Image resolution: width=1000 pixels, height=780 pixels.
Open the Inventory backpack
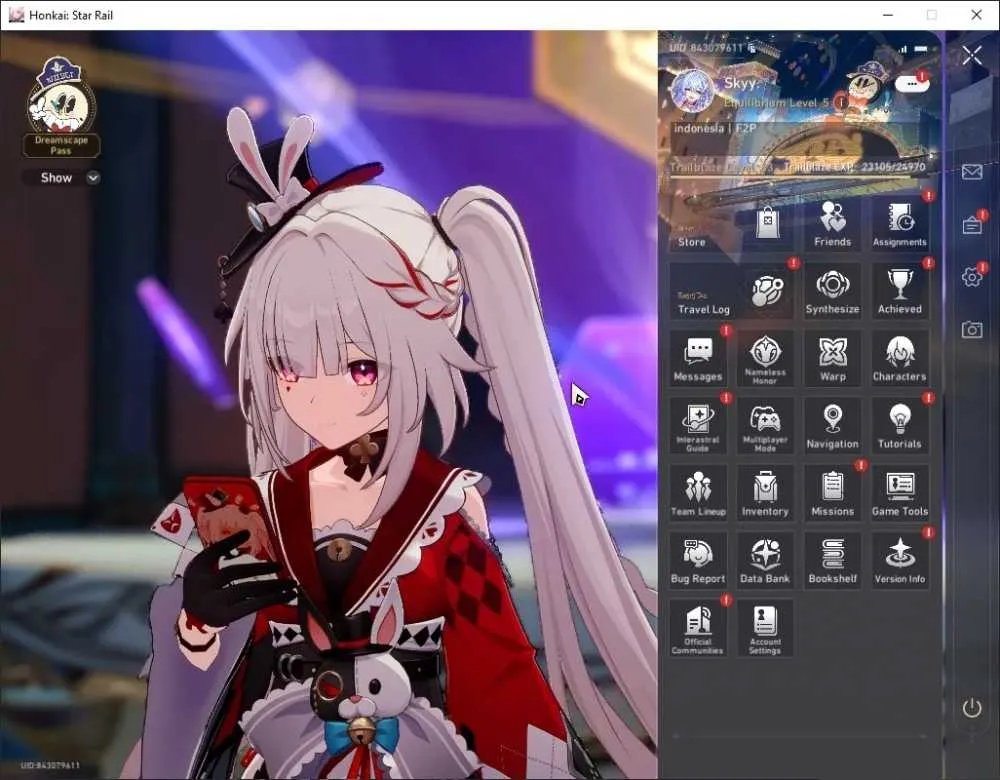tap(765, 494)
